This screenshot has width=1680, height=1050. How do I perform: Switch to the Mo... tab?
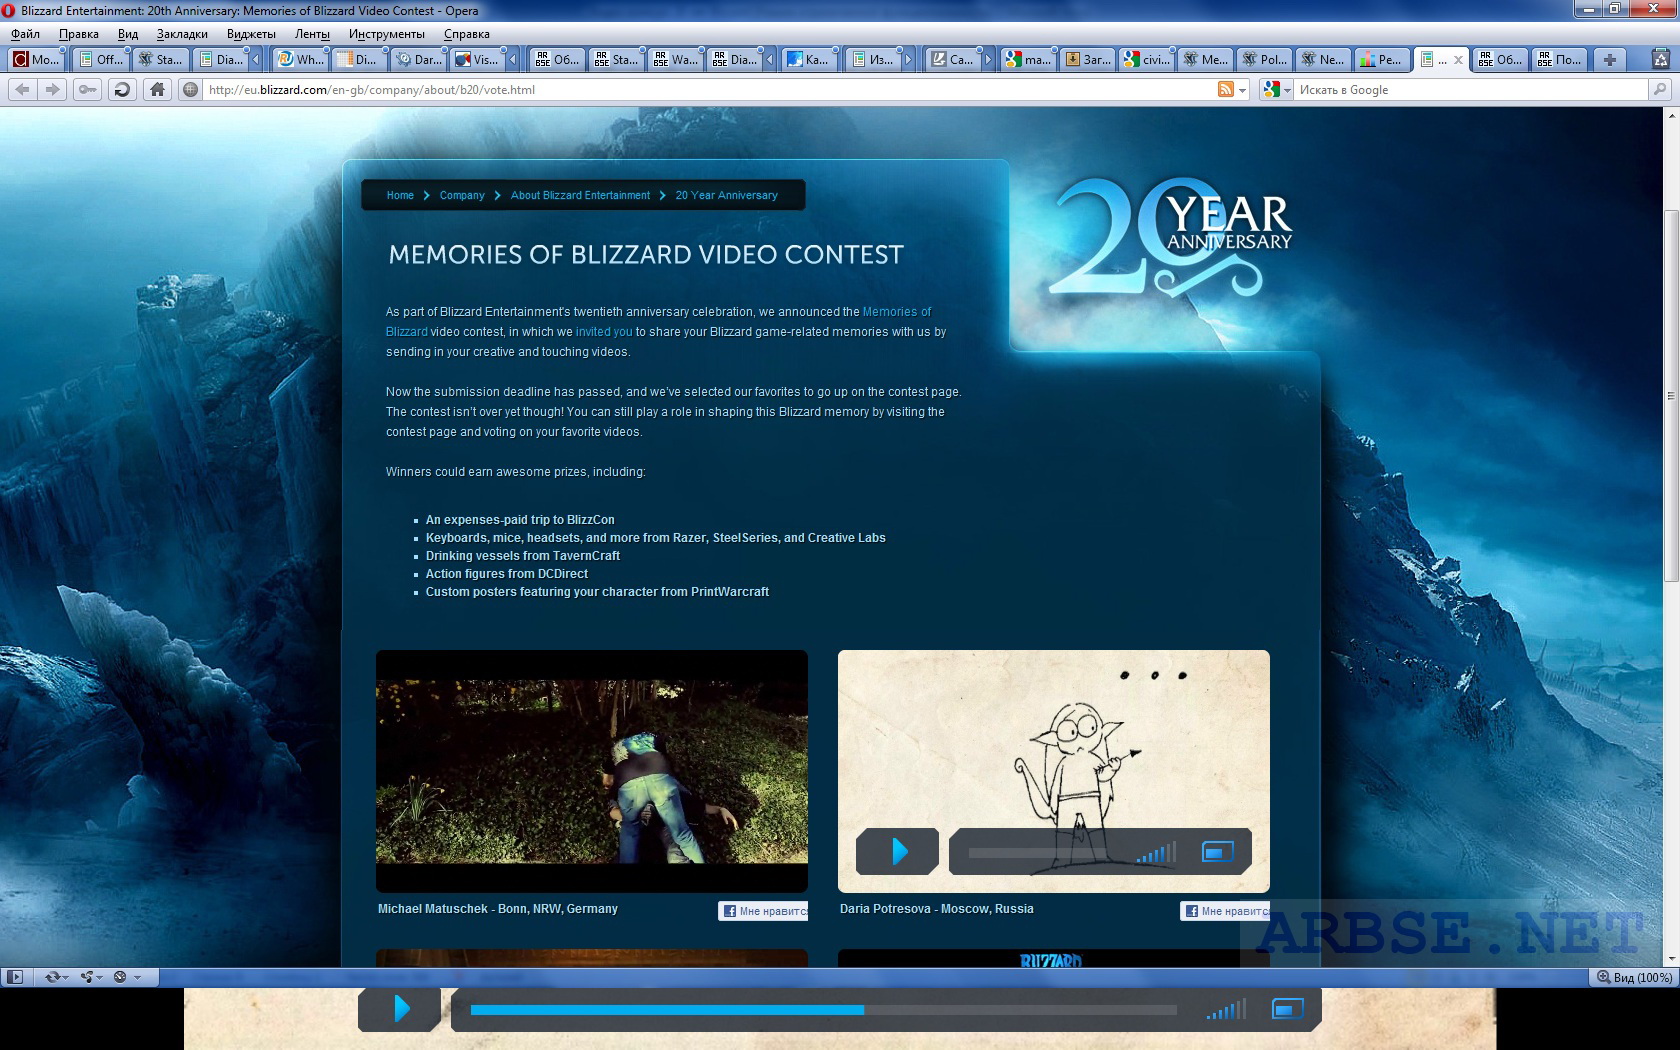coord(37,60)
